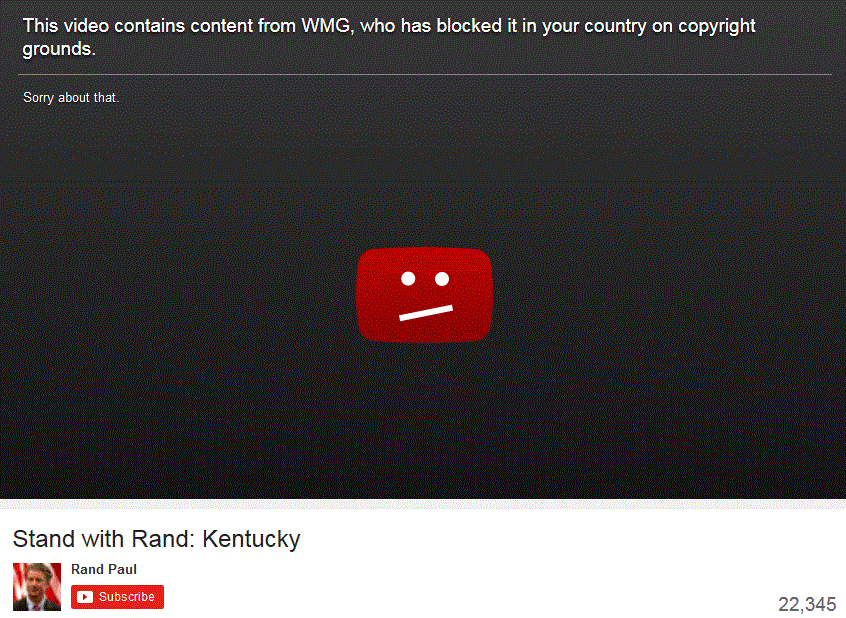Open Rand Paul's profile picture thumbnail

[x=37, y=587]
